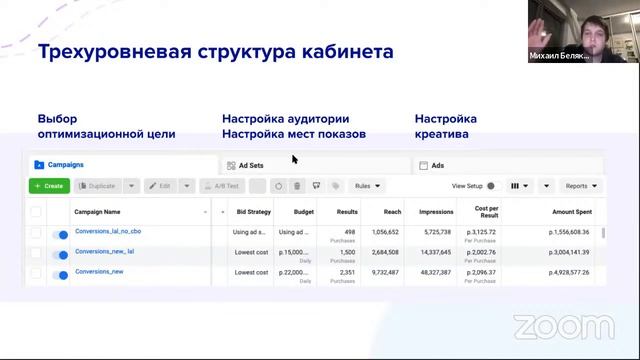Click the tag label icon
This screenshot has height=360, width=640.
336,186
